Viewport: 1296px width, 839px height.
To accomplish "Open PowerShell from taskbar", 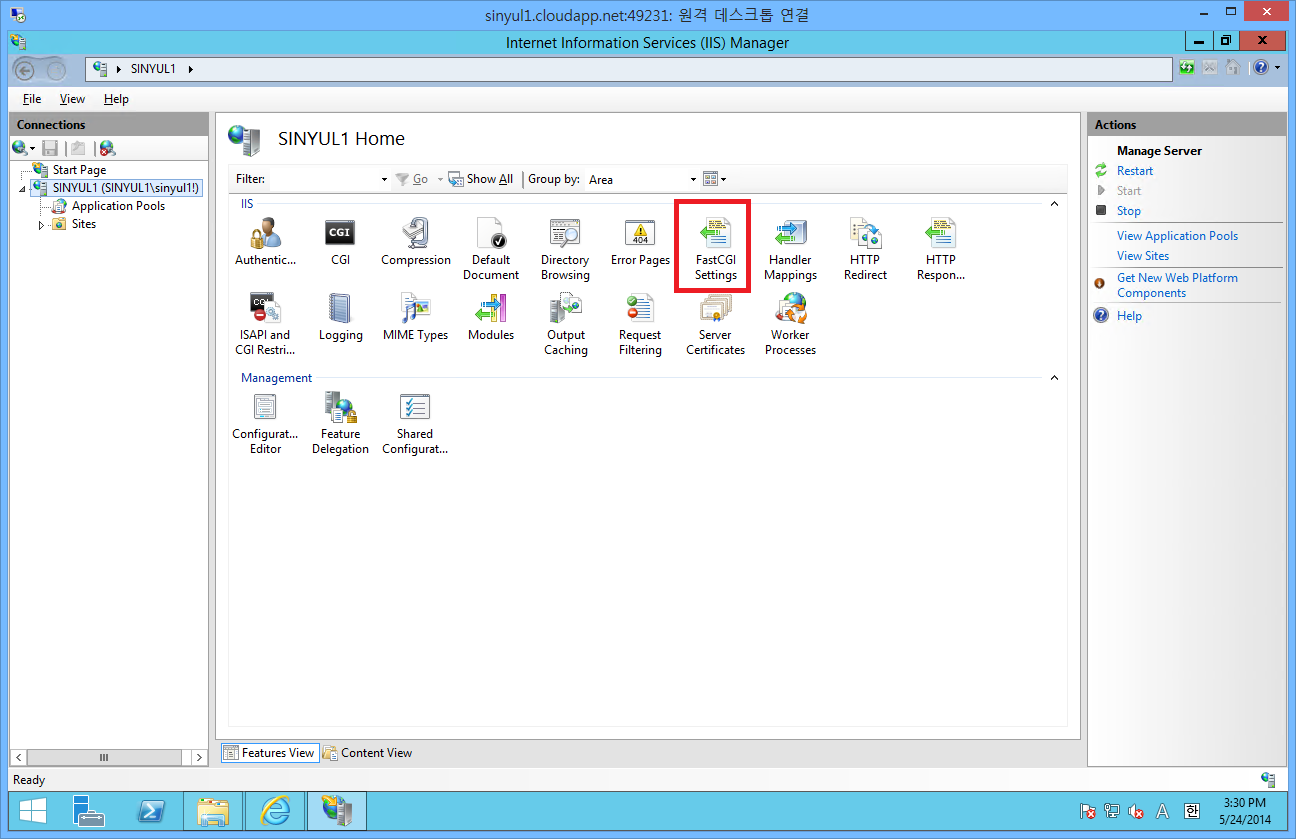I will coord(151,811).
